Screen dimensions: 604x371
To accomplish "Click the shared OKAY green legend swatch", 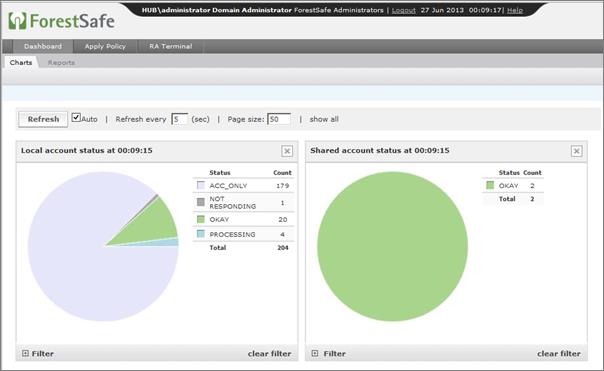I will 490,185.
